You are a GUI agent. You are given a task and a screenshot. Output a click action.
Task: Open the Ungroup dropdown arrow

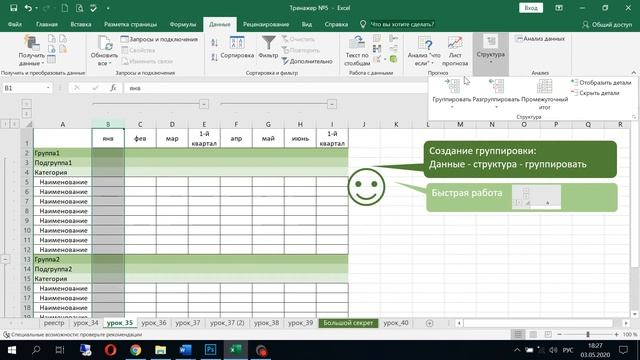(496, 107)
